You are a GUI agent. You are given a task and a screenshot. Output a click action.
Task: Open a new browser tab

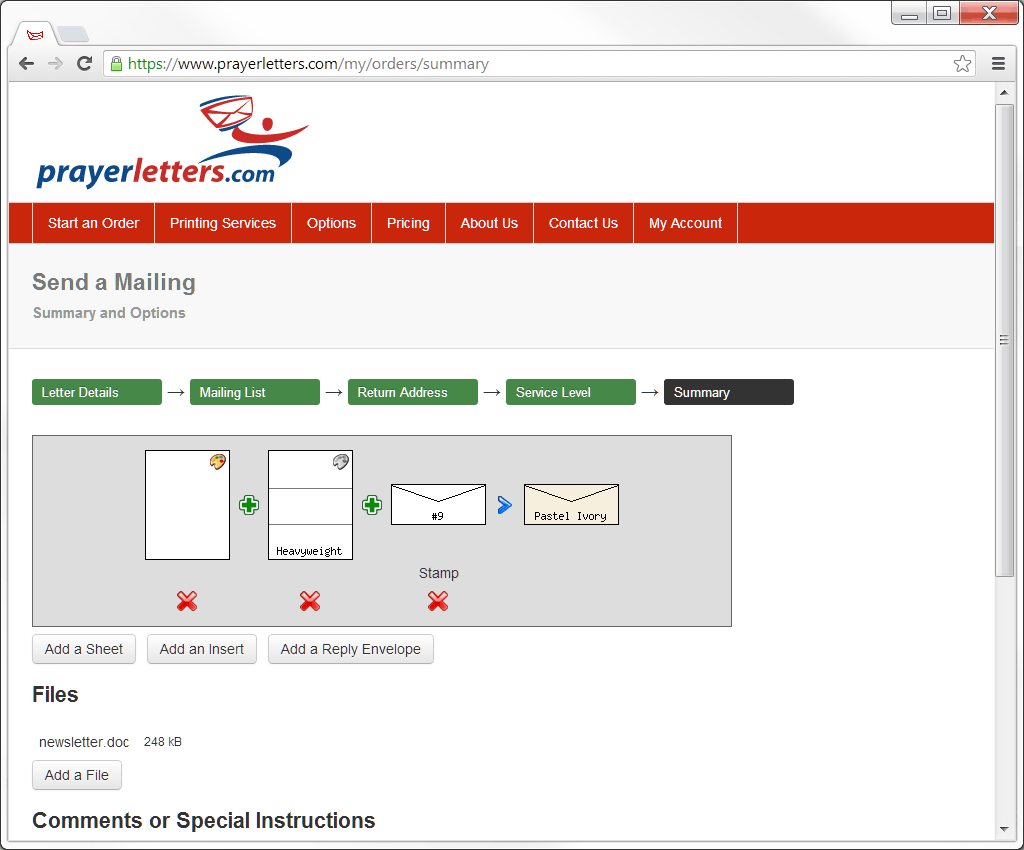coord(72,34)
